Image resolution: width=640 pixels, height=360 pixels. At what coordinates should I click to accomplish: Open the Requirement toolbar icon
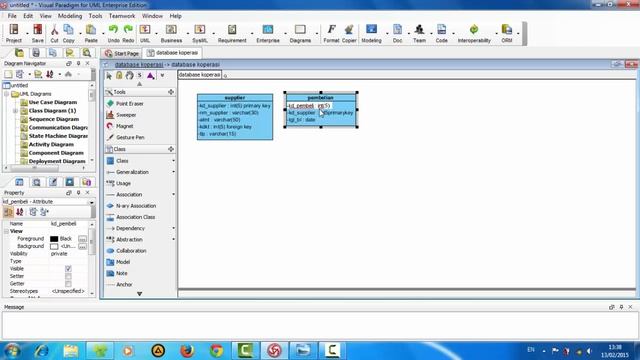(x=232, y=33)
